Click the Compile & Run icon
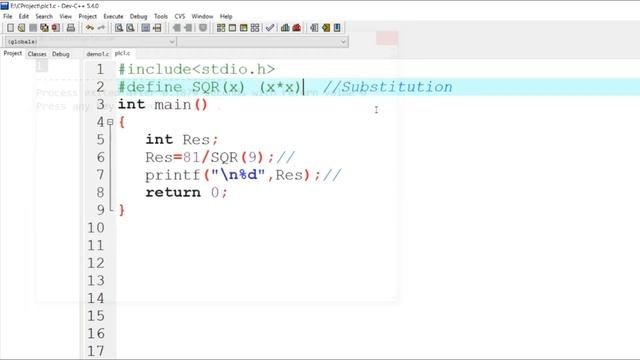Image resolution: width=640 pixels, height=360 pixels. 244,28
